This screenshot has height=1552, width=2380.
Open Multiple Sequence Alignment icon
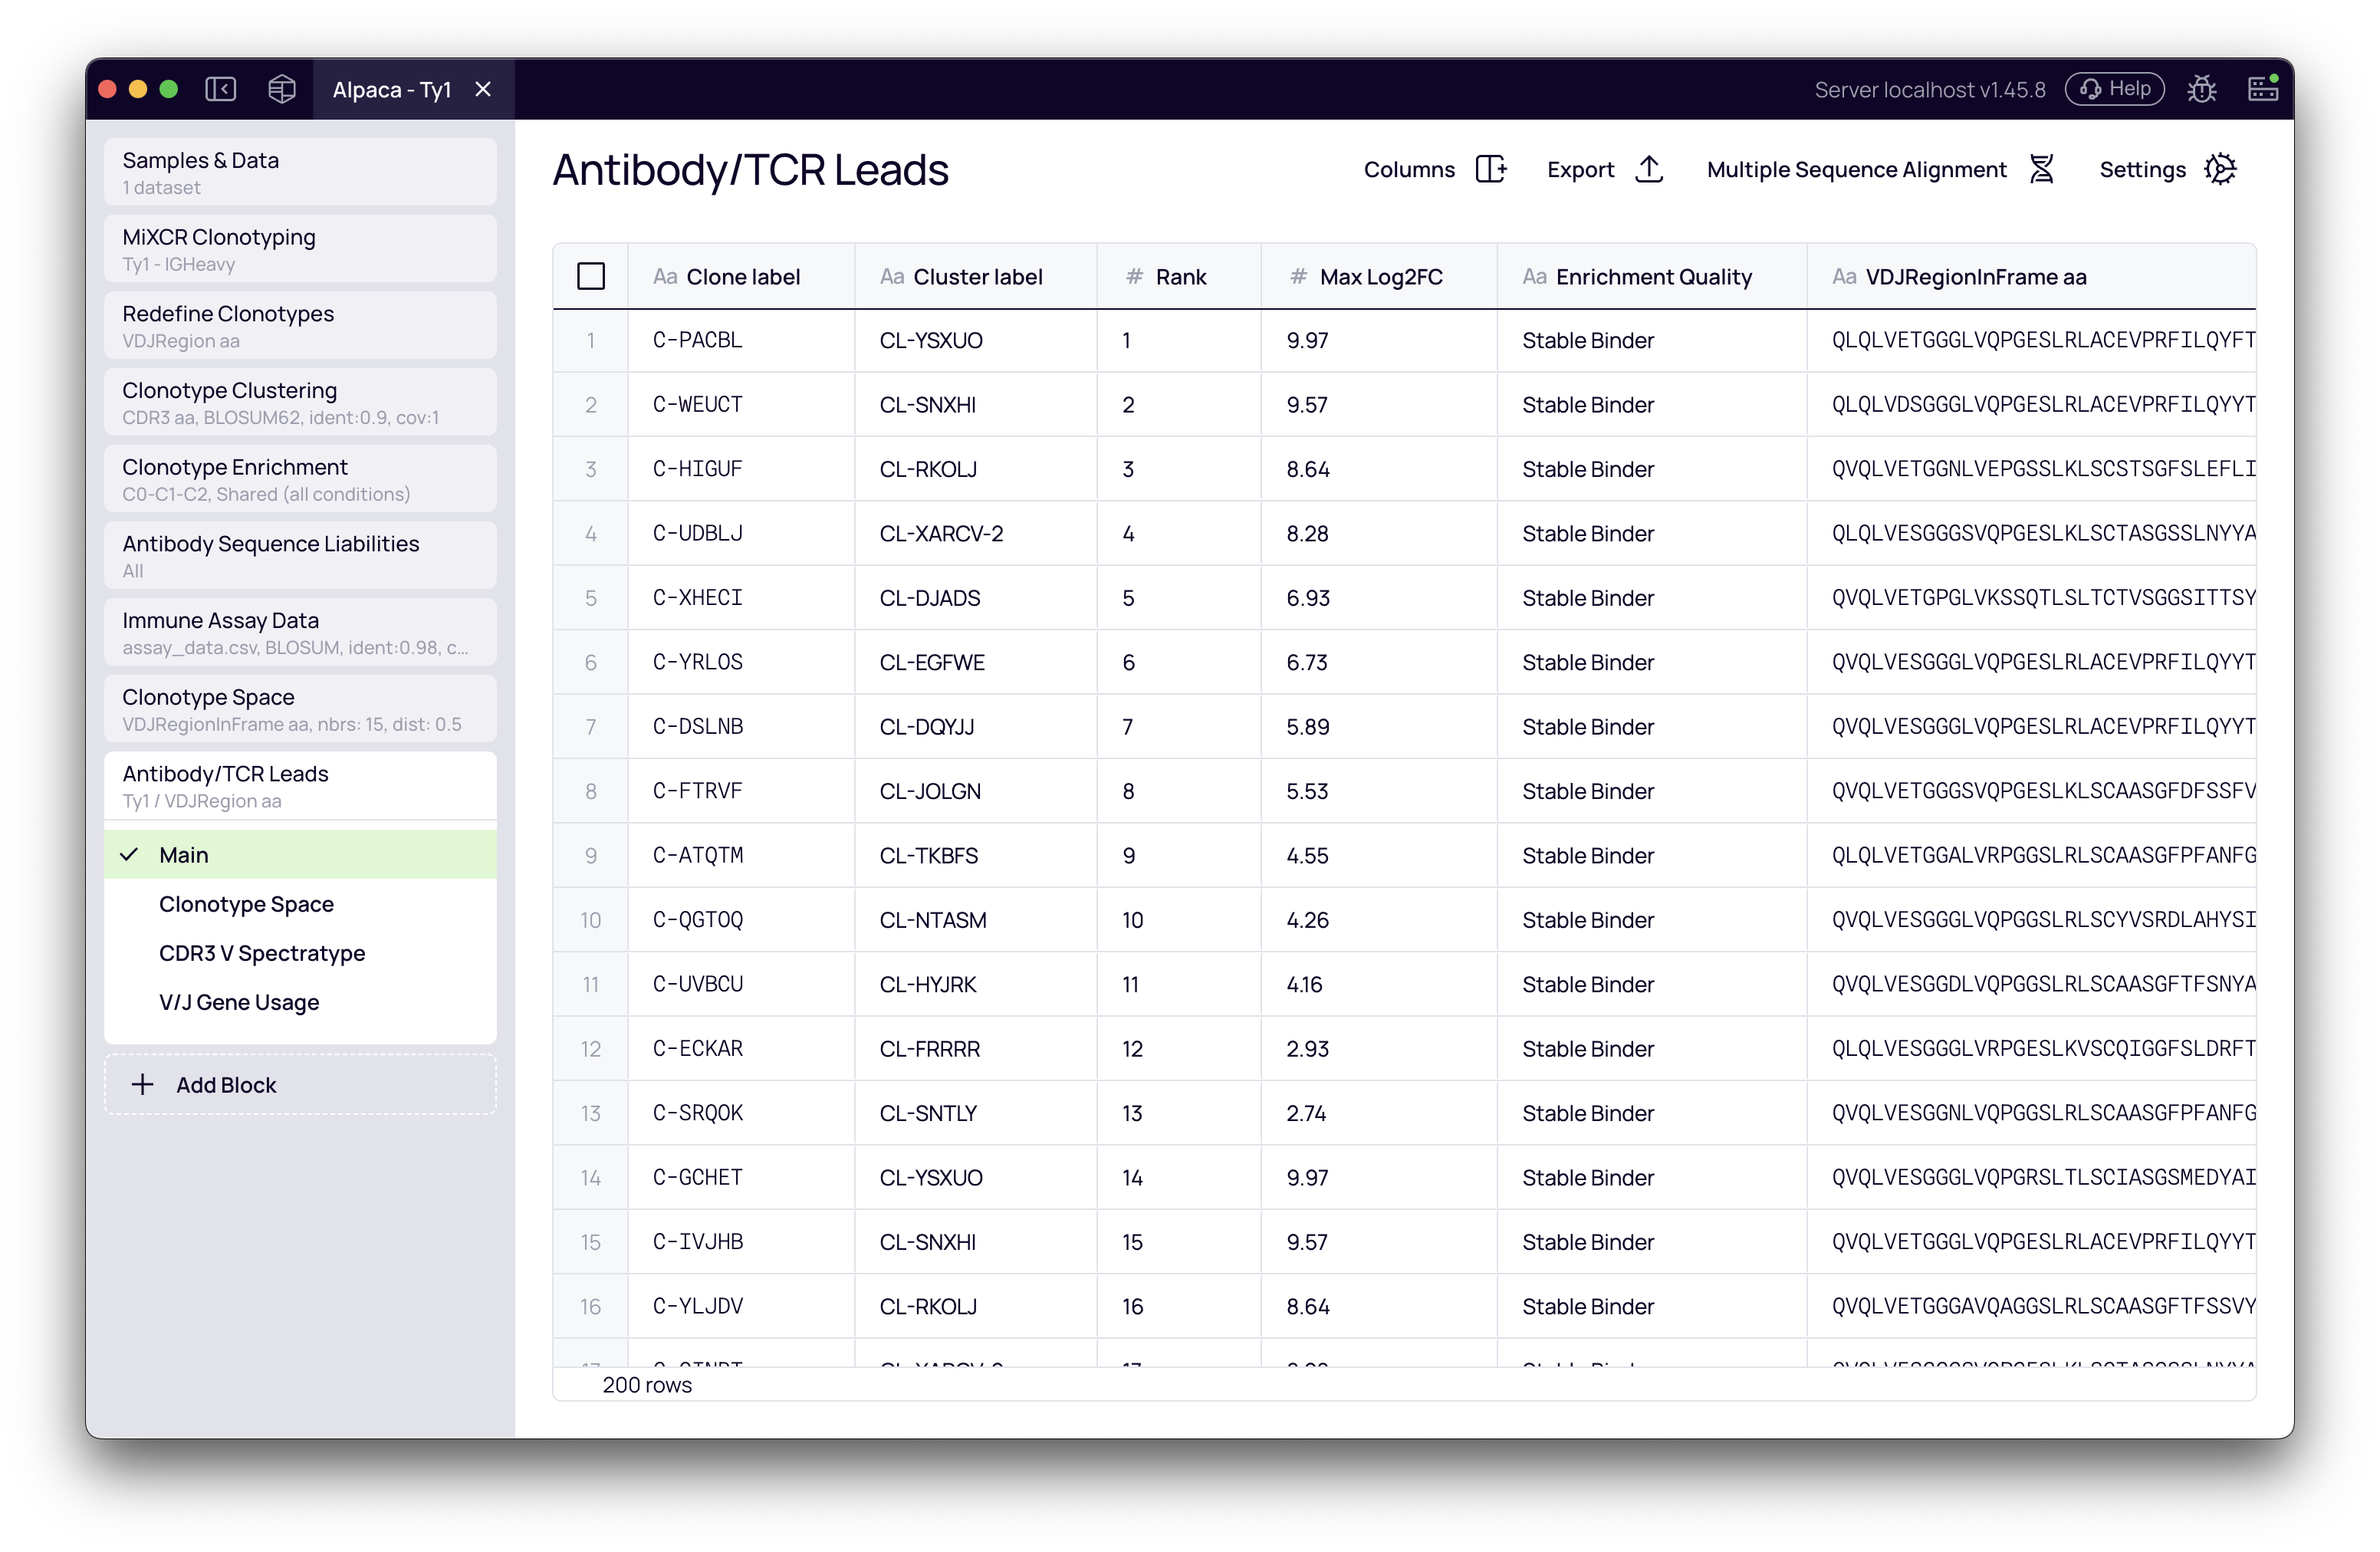tap(2041, 169)
